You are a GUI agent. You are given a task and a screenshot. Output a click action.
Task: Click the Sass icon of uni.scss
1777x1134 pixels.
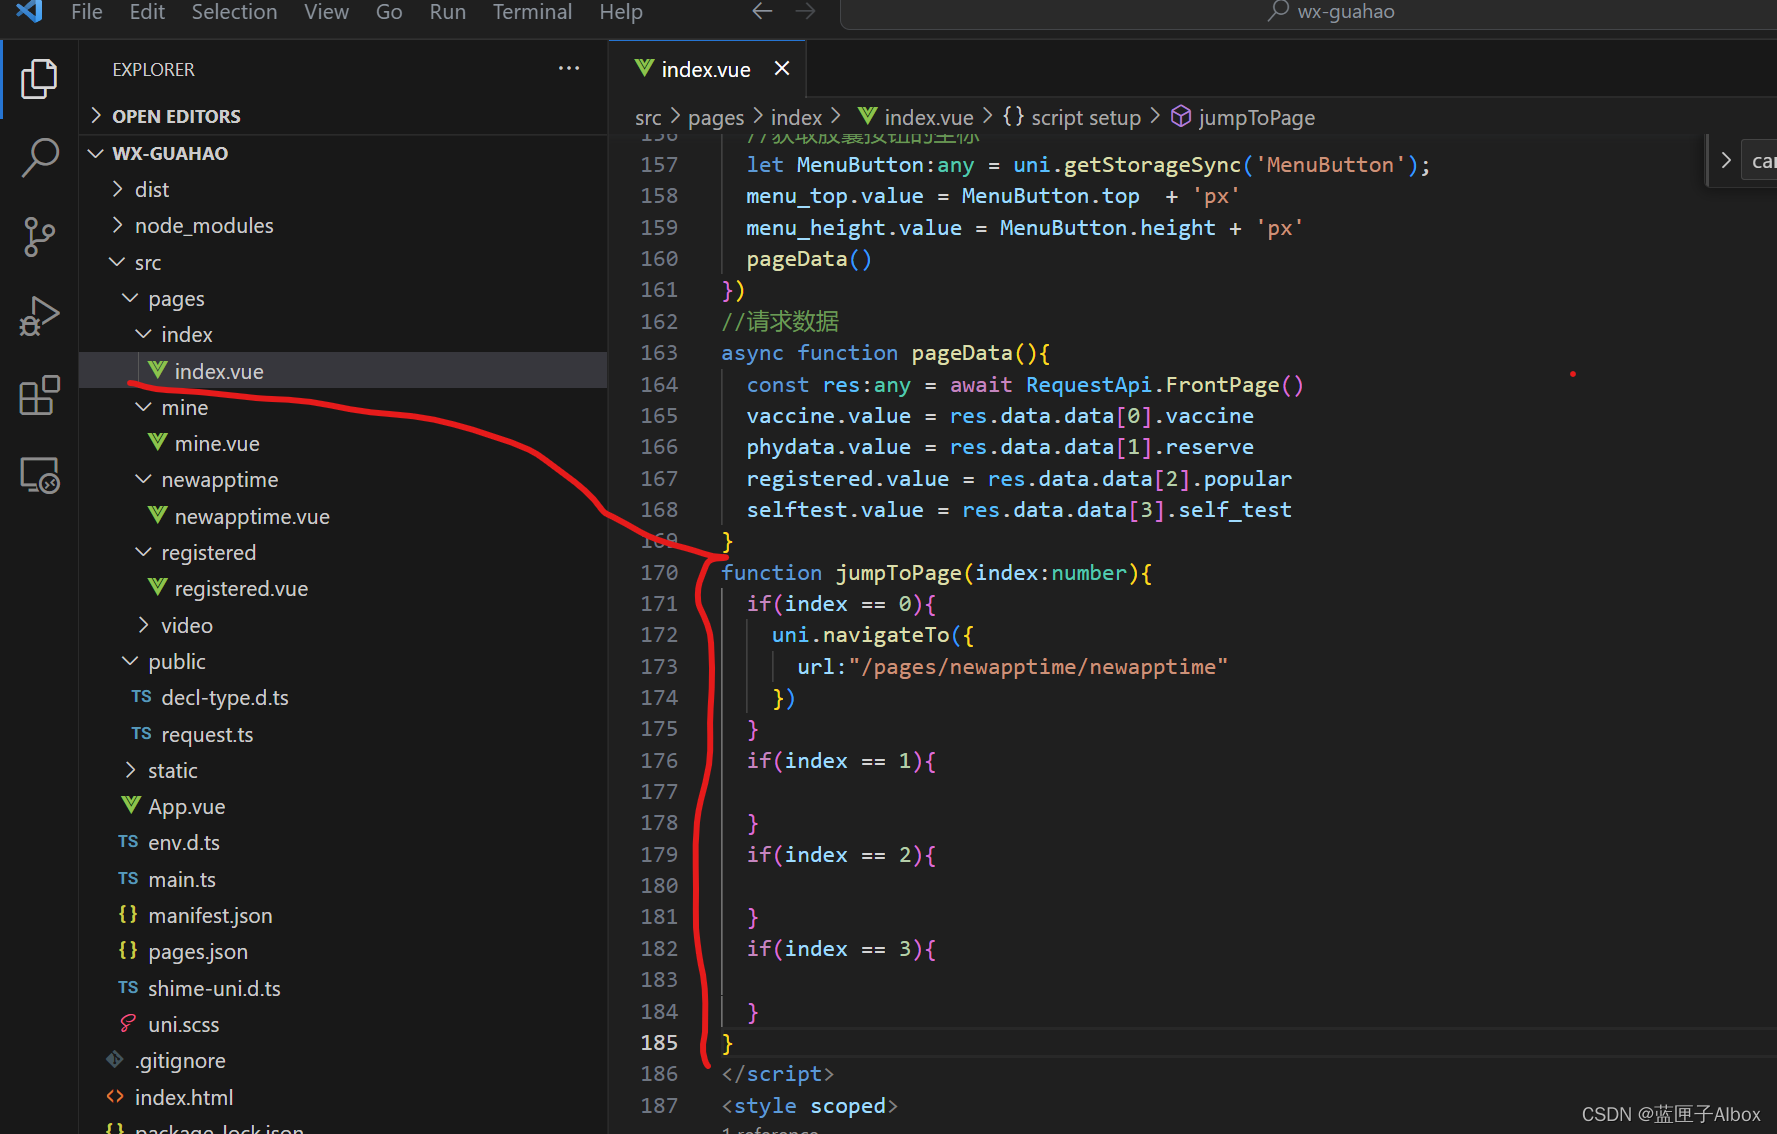pos(128,1023)
